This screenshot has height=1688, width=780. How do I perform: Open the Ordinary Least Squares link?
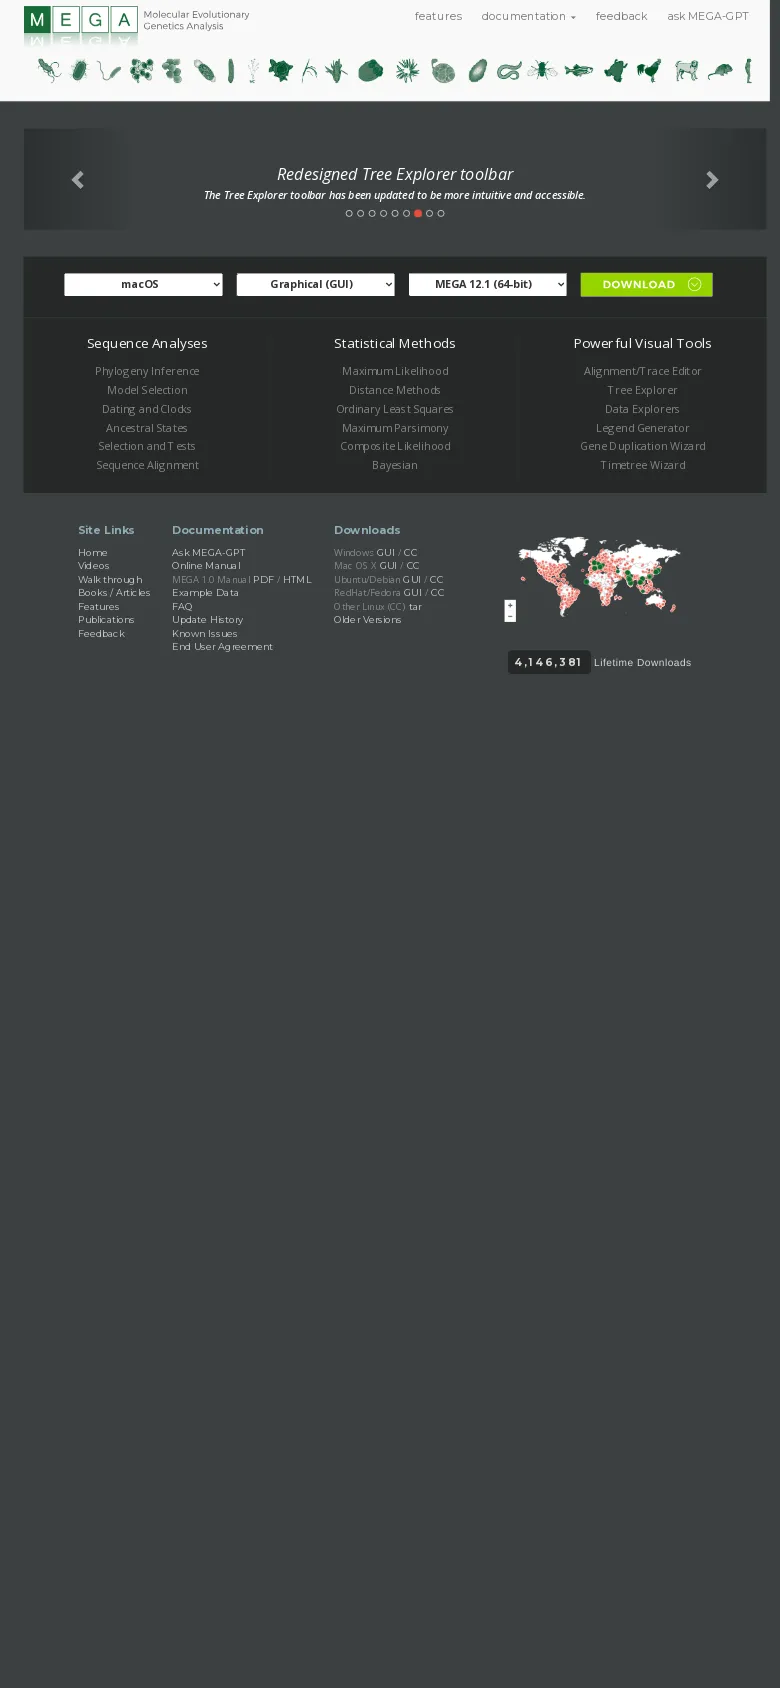click(395, 409)
